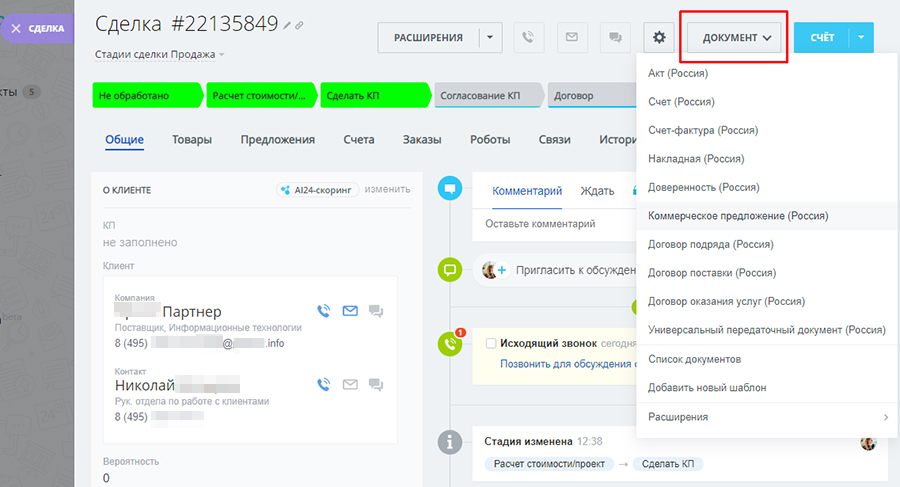Image resolution: width=900 pixels, height=487 pixels.
Task: Click the Расширения button
Action: pos(428,37)
